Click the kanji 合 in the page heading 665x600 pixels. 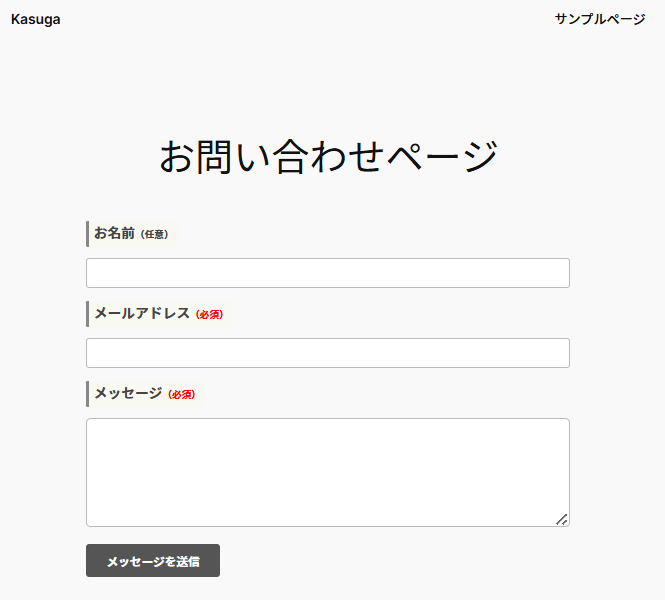291,157
